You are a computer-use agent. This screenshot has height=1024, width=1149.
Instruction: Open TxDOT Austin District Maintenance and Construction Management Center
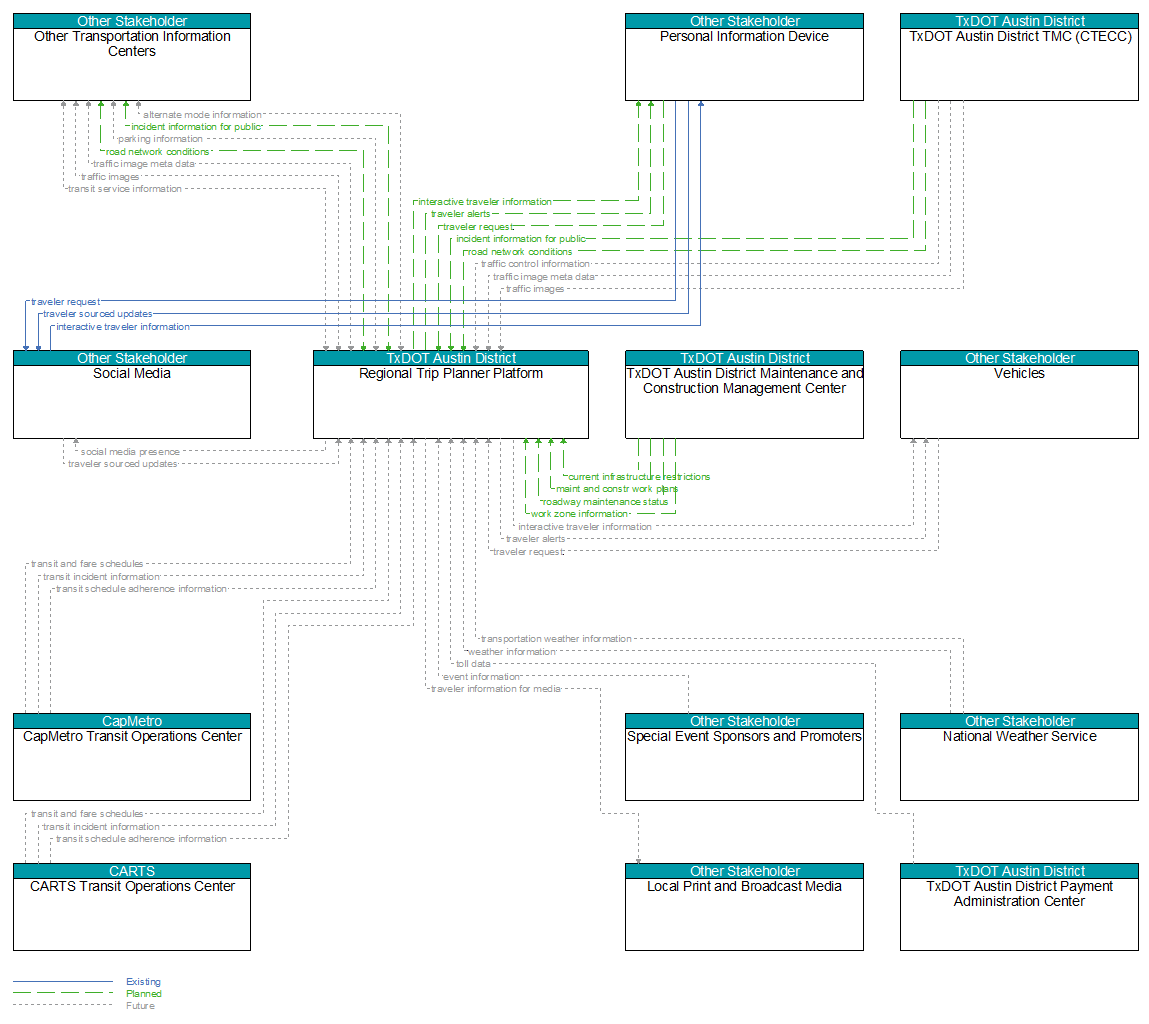pyautogui.click(x=744, y=394)
